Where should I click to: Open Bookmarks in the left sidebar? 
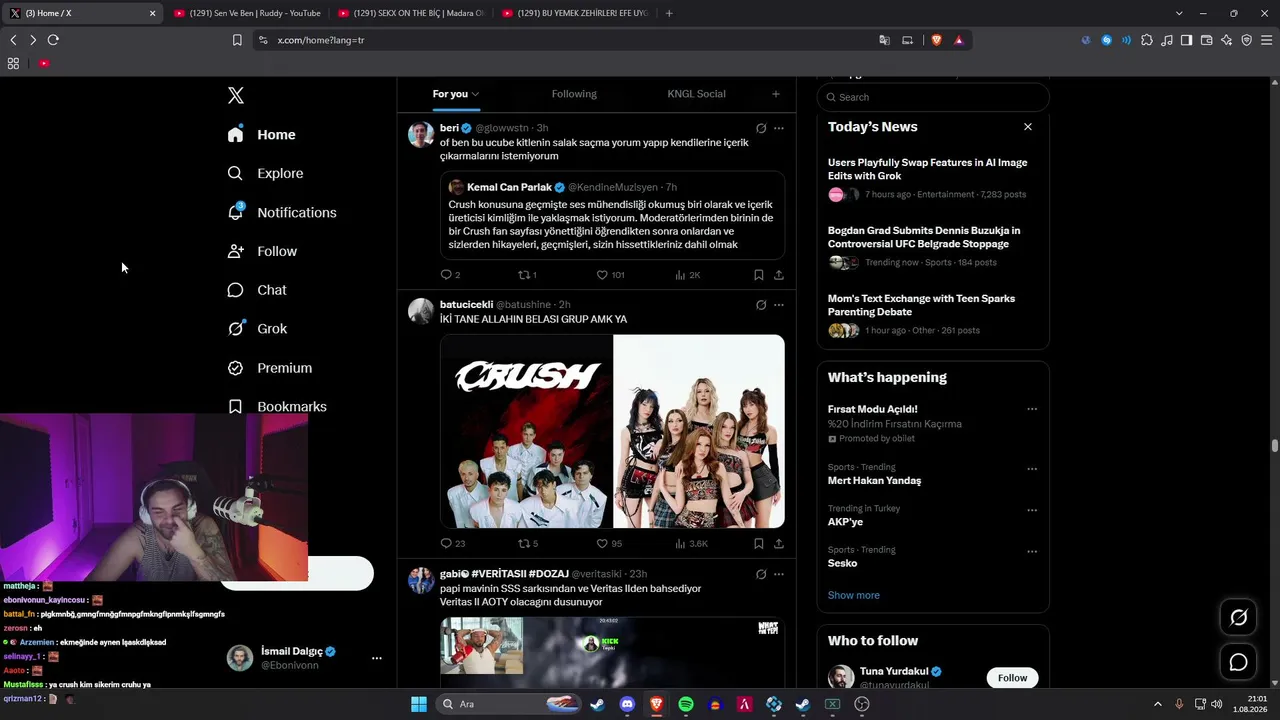277,406
